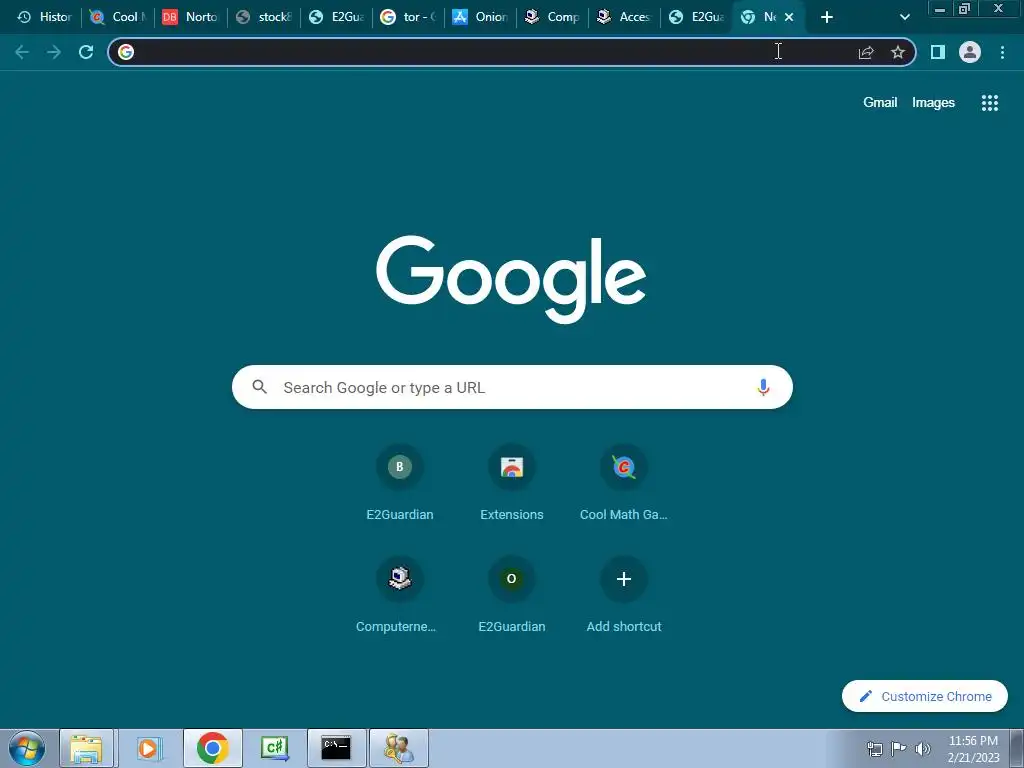The width and height of the screenshot is (1024, 768).
Task: Open the user accounts taskbar icon
Action: 398,748
